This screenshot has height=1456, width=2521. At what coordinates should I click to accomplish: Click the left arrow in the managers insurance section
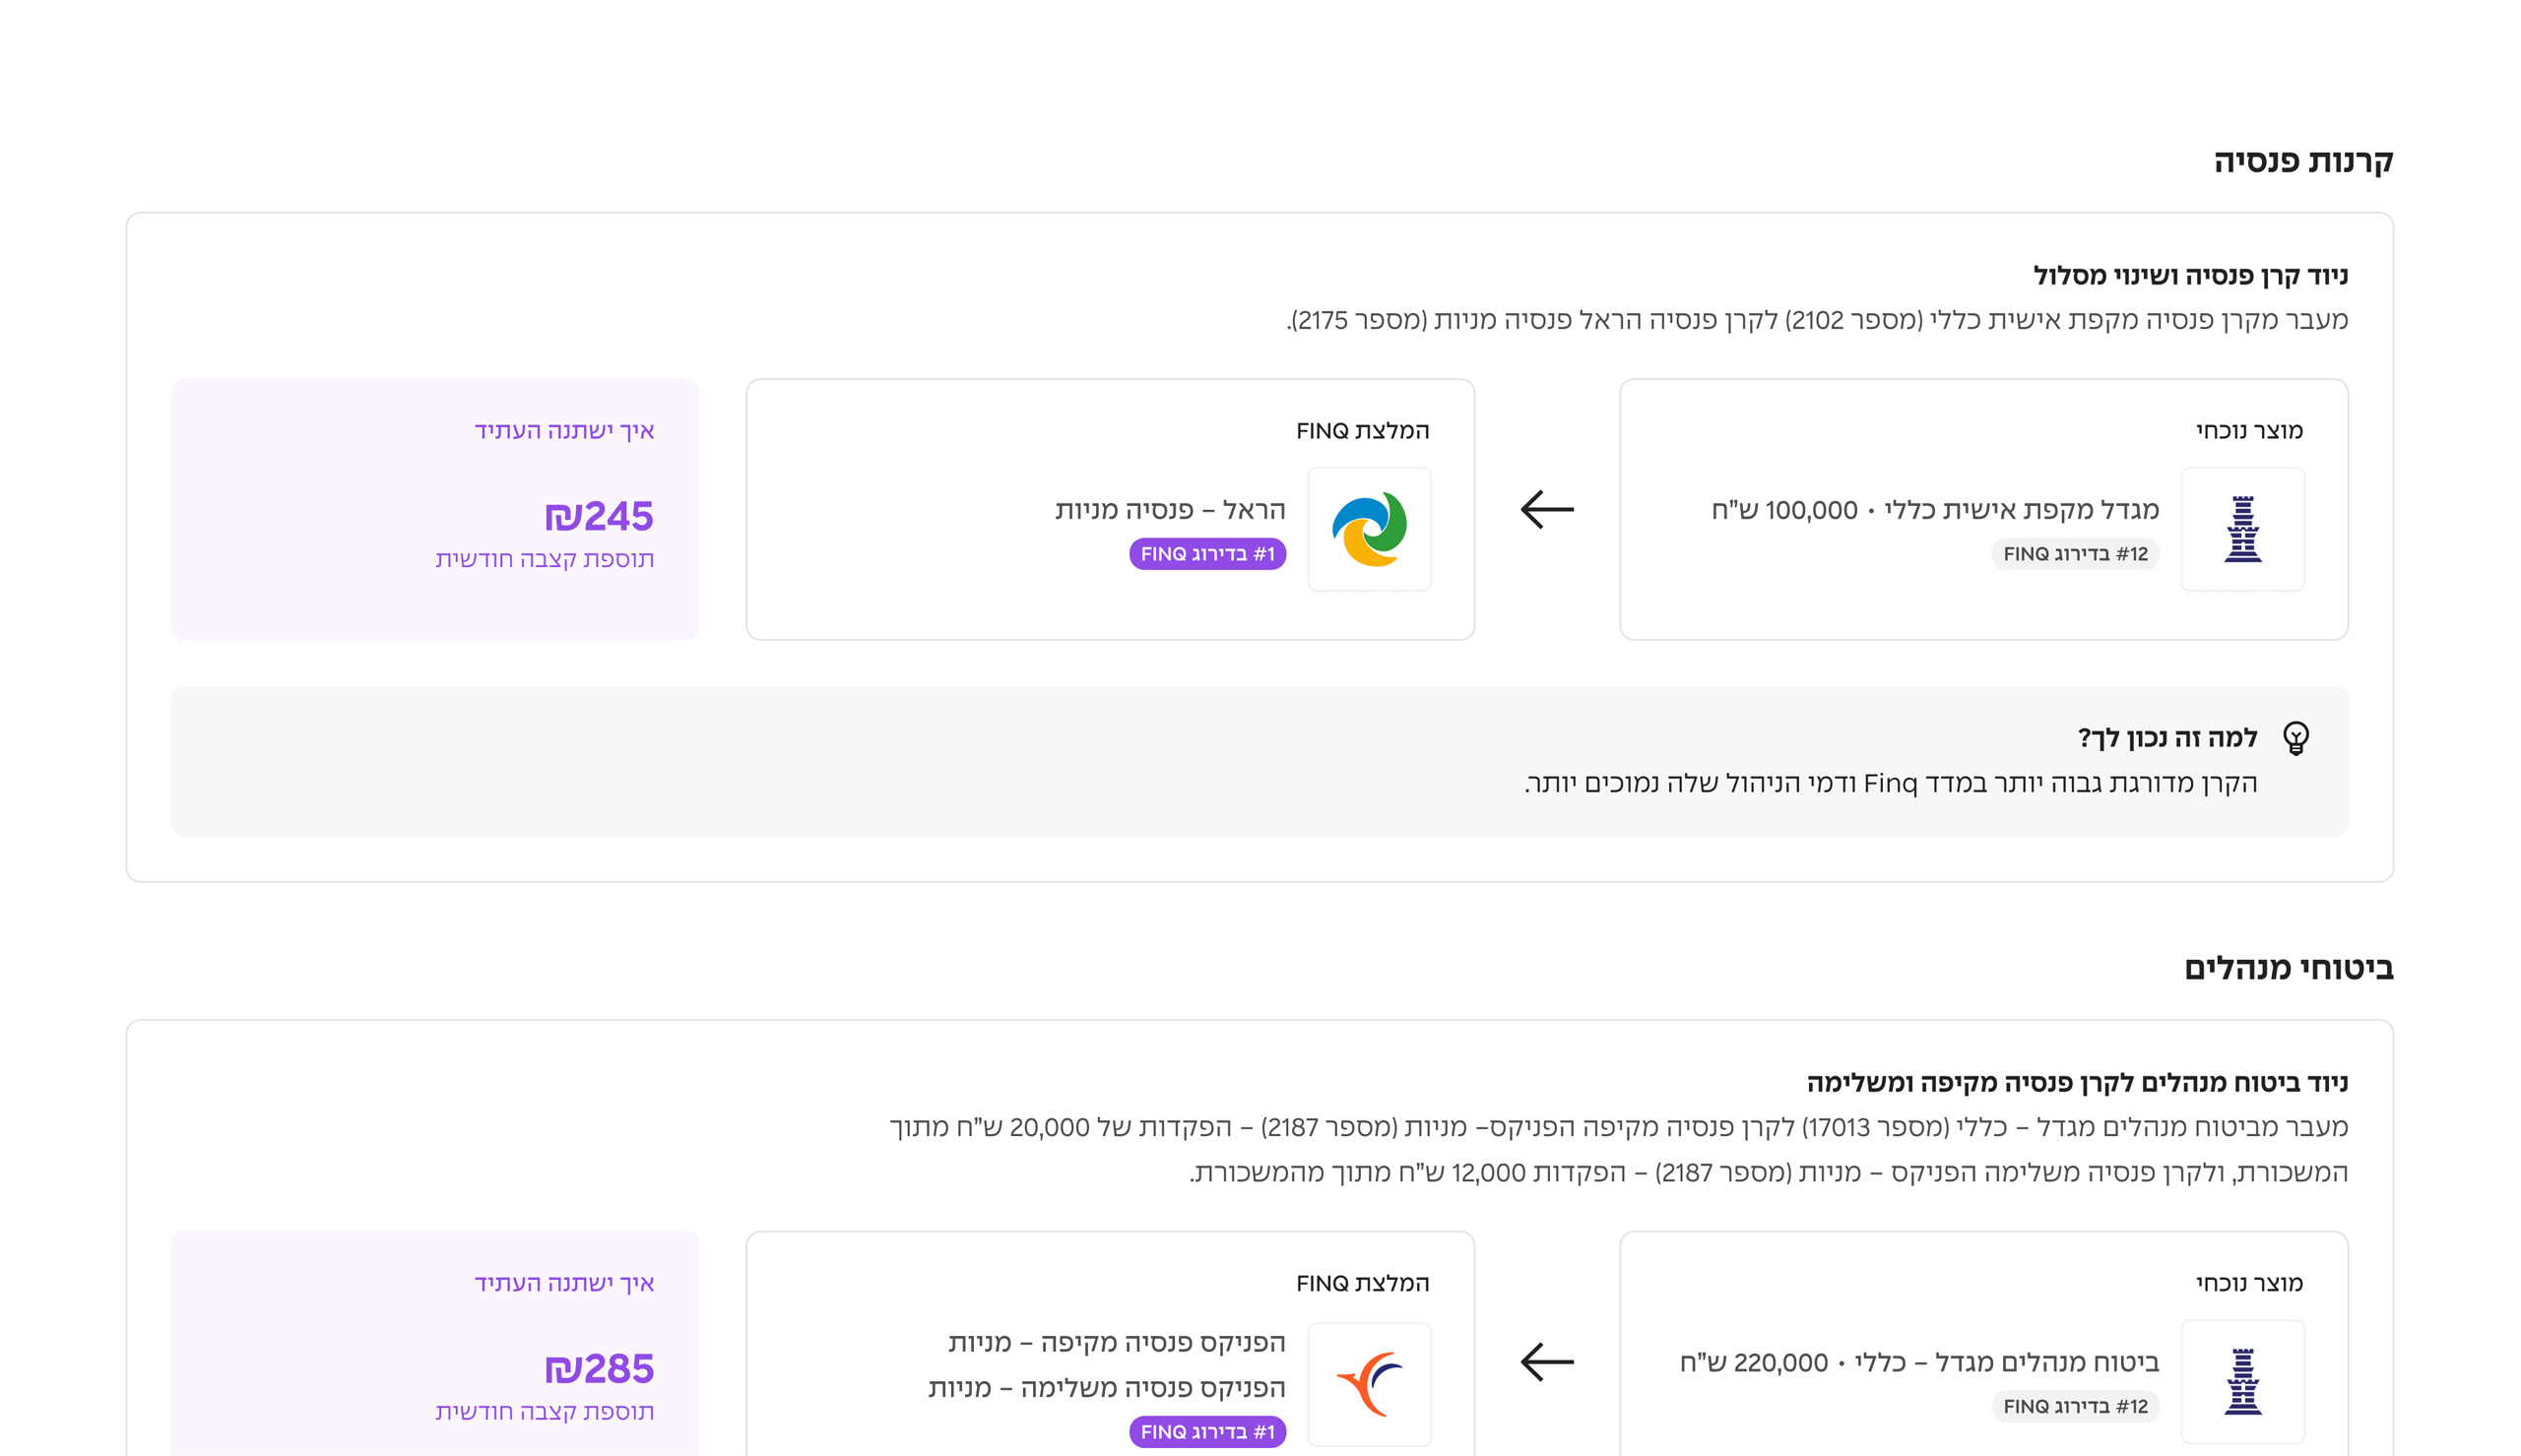1547,1362
